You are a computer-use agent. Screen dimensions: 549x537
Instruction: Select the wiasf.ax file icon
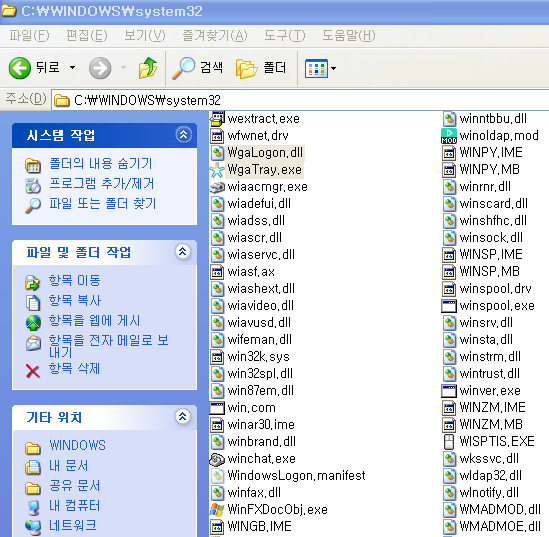coord(217,272)
